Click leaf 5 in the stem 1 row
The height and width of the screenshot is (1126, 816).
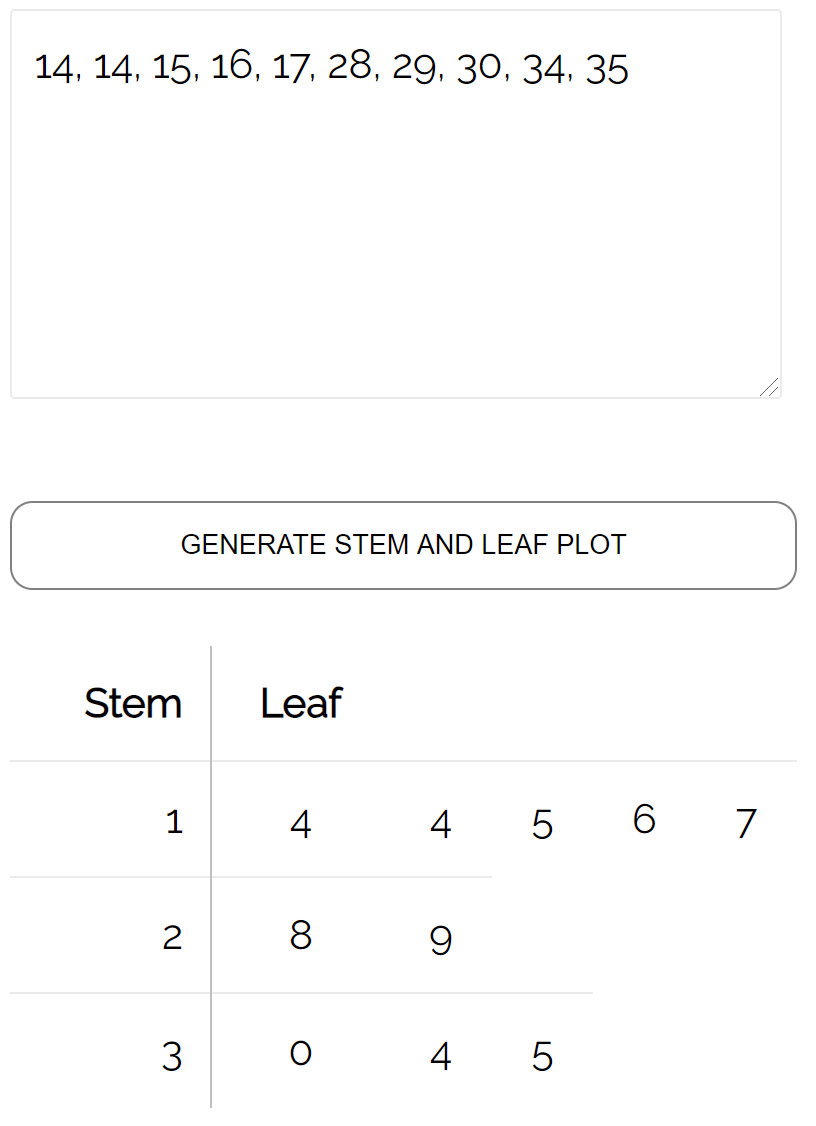pyautogui.click(x=542, y=824)
